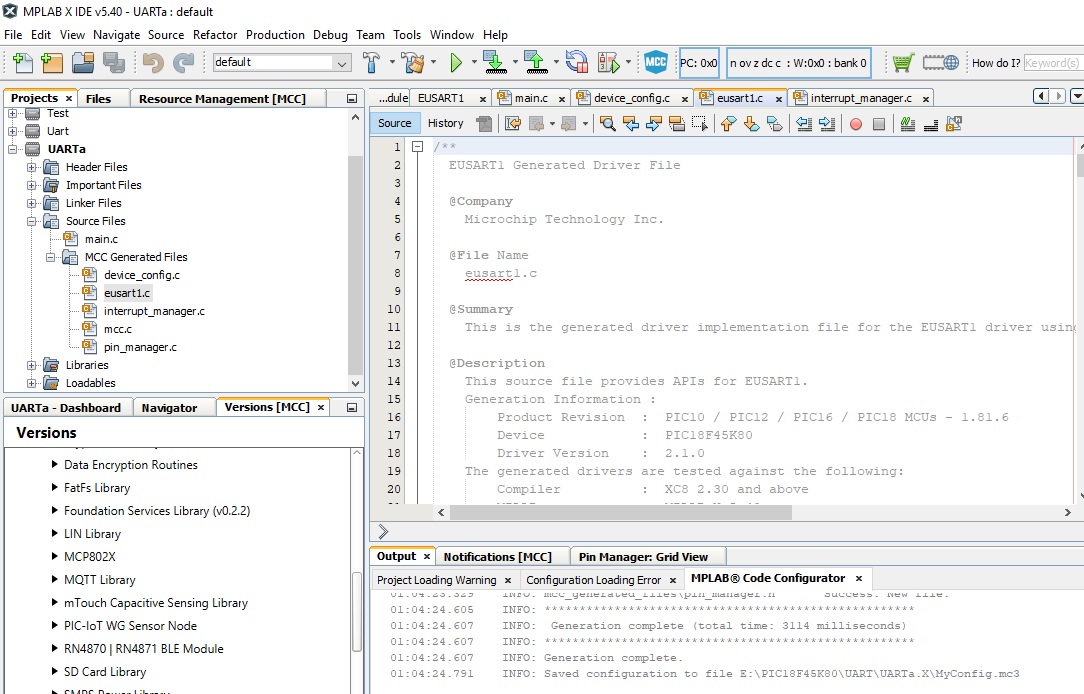The image size is (1084, 694).
Task: Click the Hold in Reset icon
Action: pyautogui.click(x=577, y=63)
